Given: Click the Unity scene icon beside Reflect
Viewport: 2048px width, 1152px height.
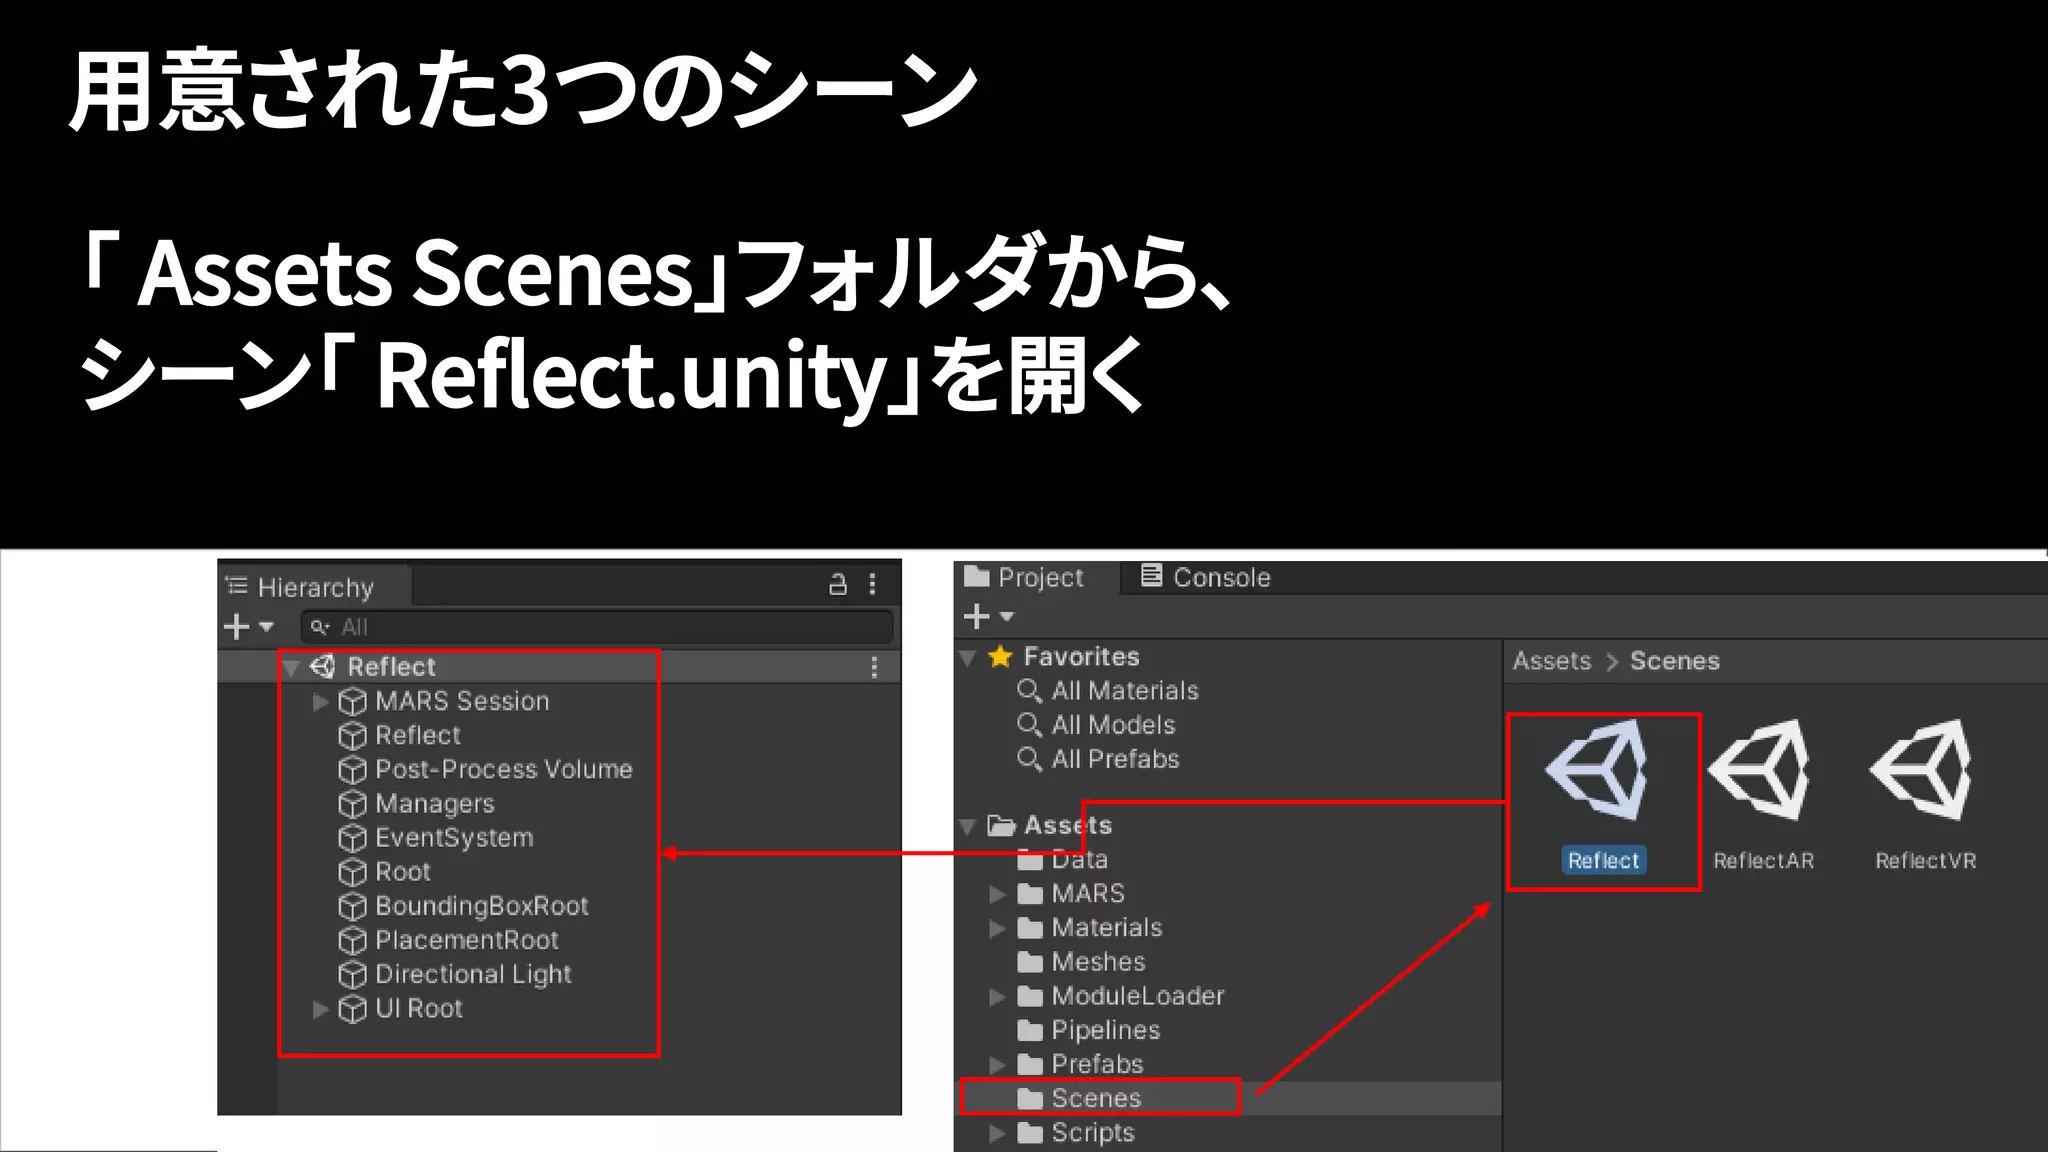Looking at the screenshot, I should click(x=323, y=666).
